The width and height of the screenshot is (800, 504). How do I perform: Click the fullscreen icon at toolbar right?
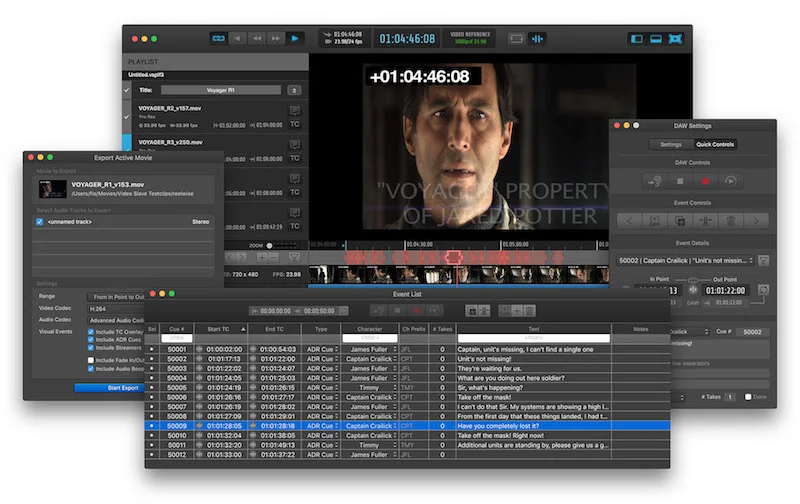(675, 39)
